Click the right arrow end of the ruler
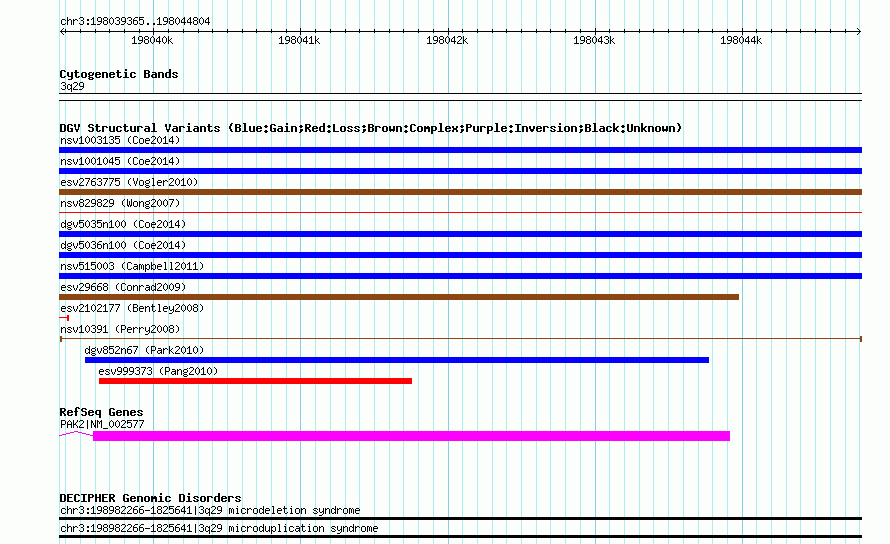 point(859,31)
